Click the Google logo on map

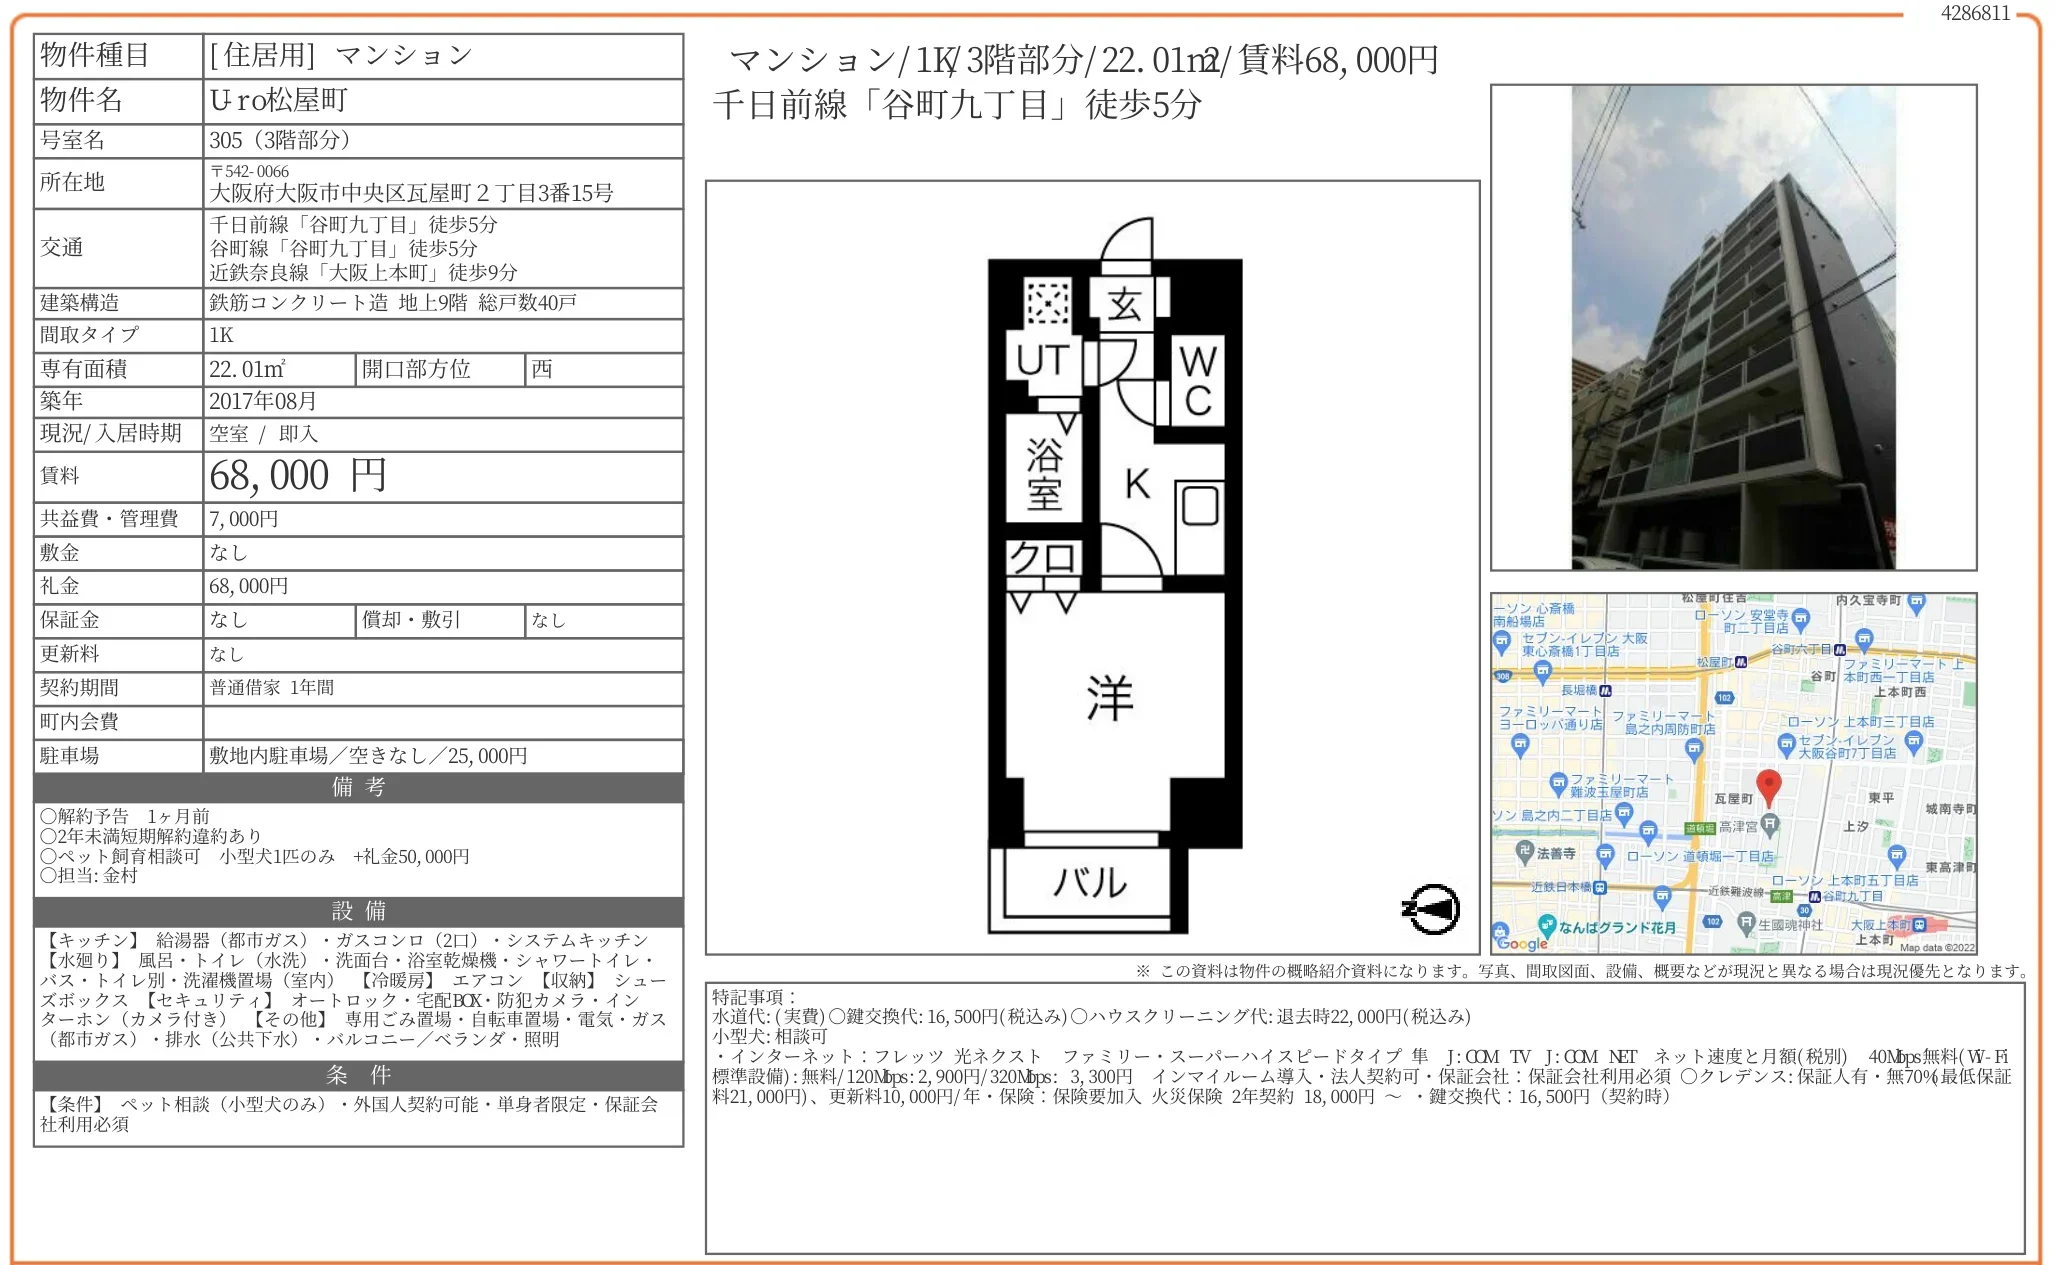tap(1521, 942)
